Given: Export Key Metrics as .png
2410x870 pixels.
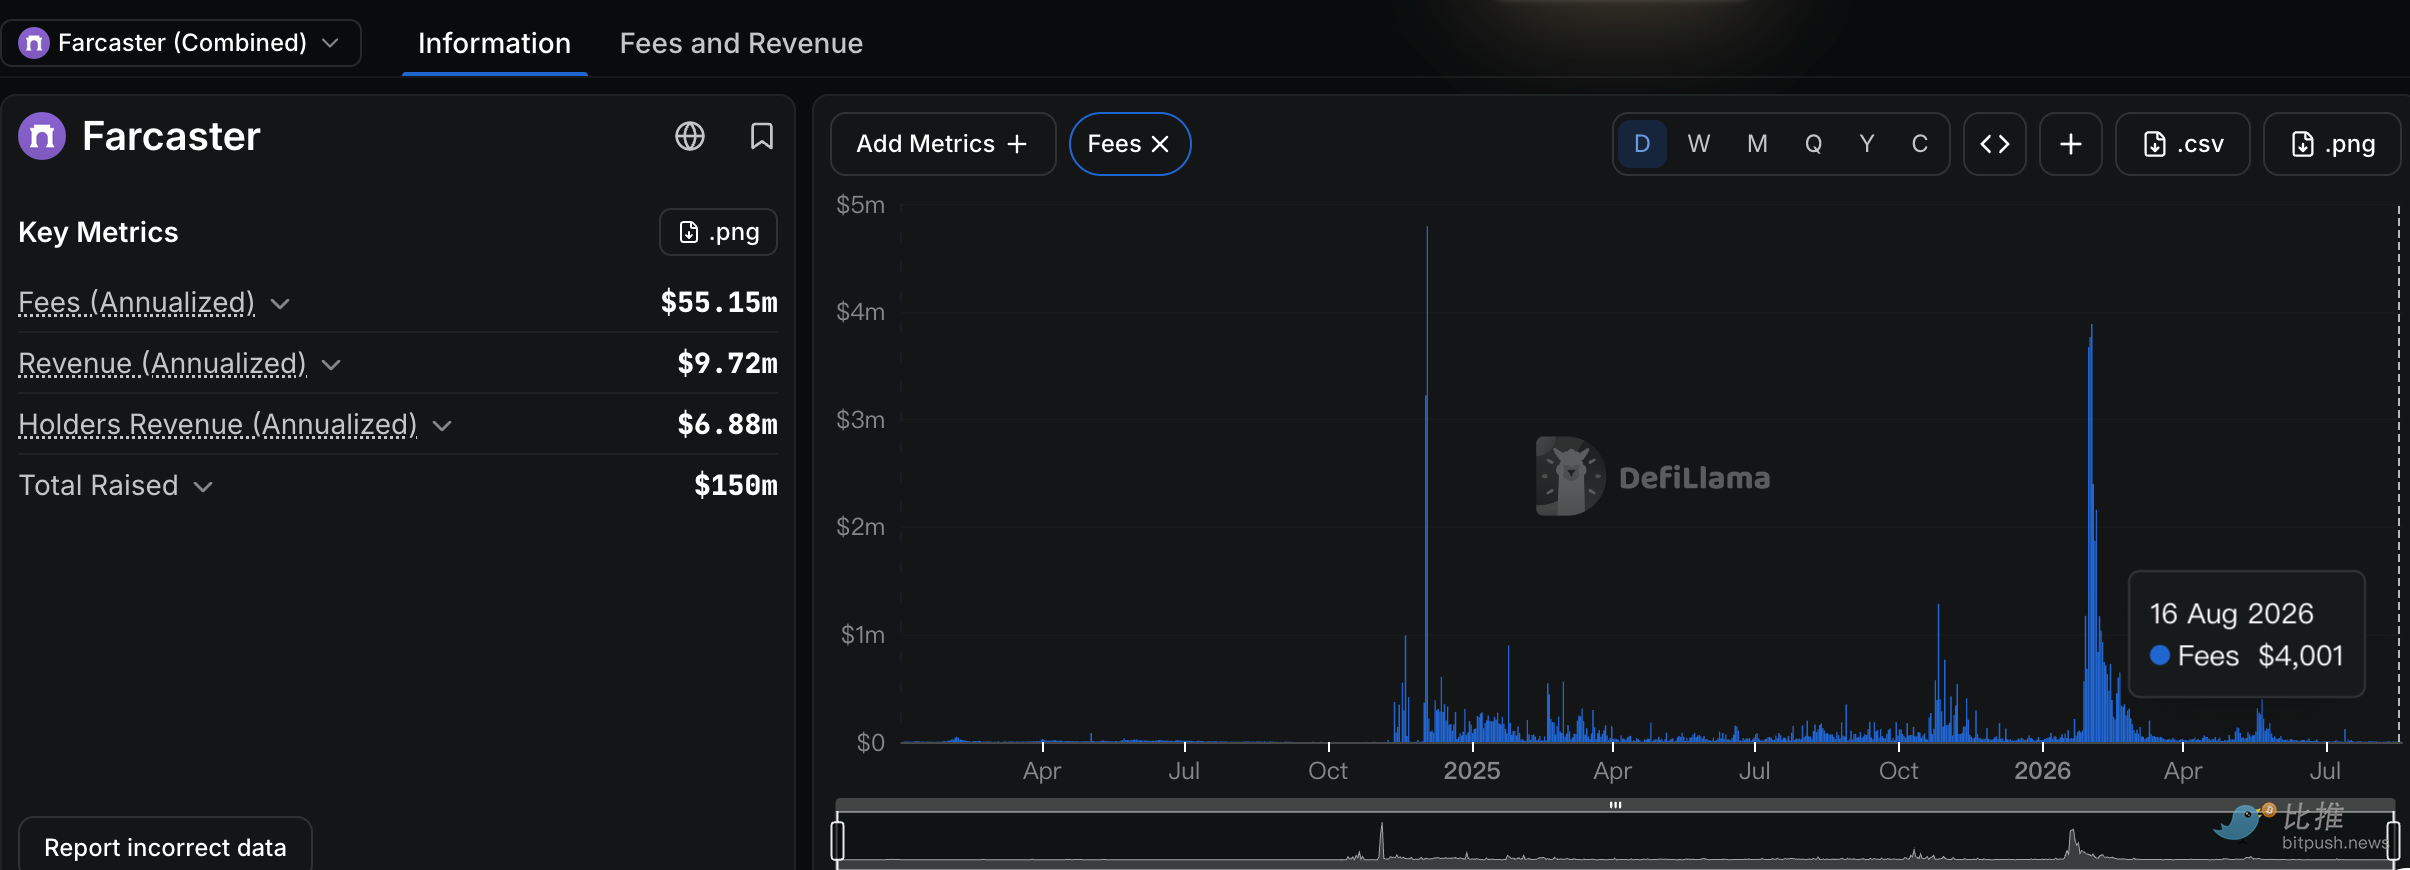Looking at the screenshot, I should 718,232.
